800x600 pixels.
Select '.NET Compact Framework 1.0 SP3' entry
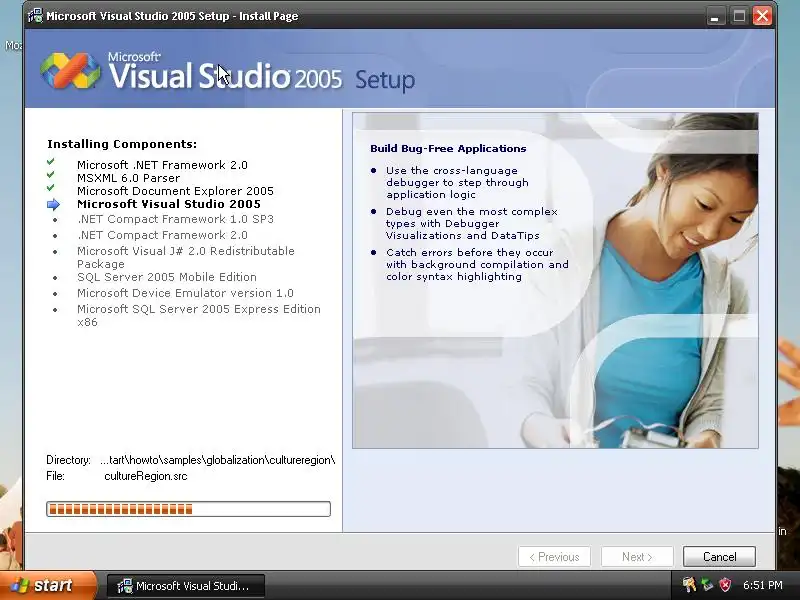(x=176, y=219)
